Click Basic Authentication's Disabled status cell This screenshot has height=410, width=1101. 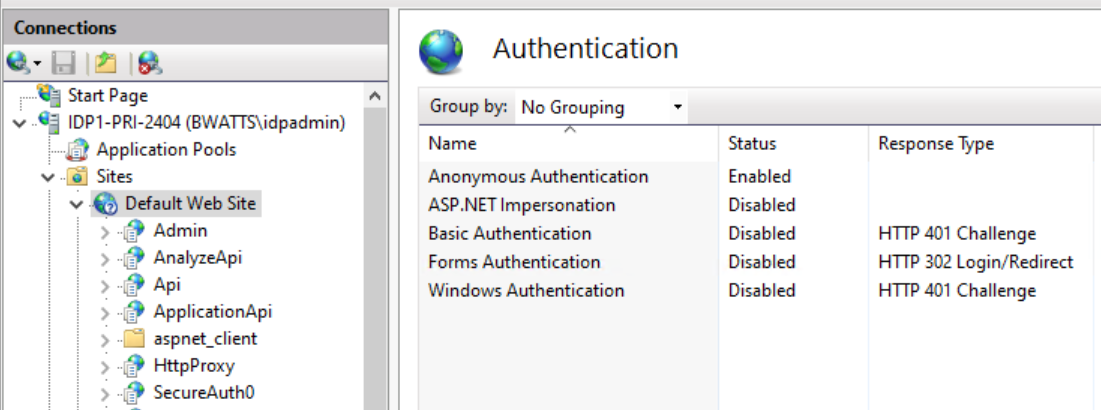[762, 233]
